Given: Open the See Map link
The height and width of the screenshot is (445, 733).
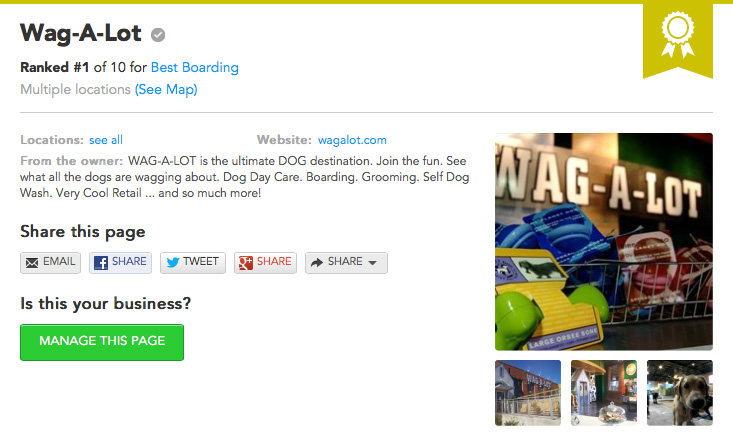Looking at the screenshot, I should point(166,89).
